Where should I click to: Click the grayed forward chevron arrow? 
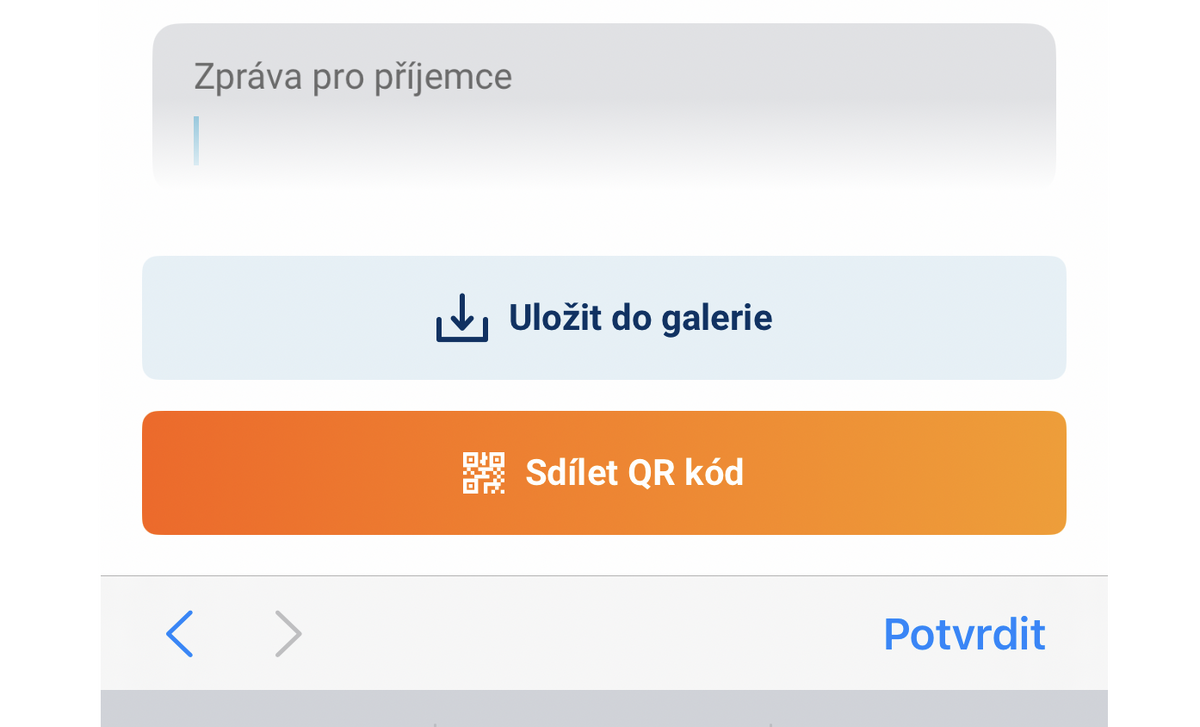pos(288,634)
